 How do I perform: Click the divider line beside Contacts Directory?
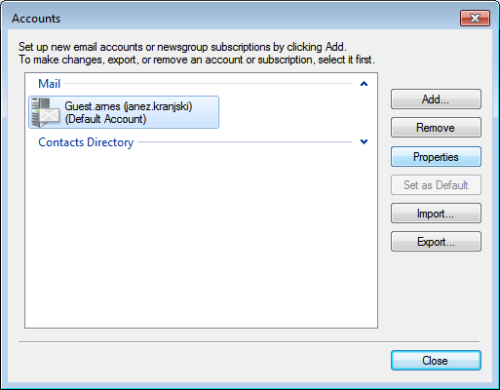coord(245,142)
